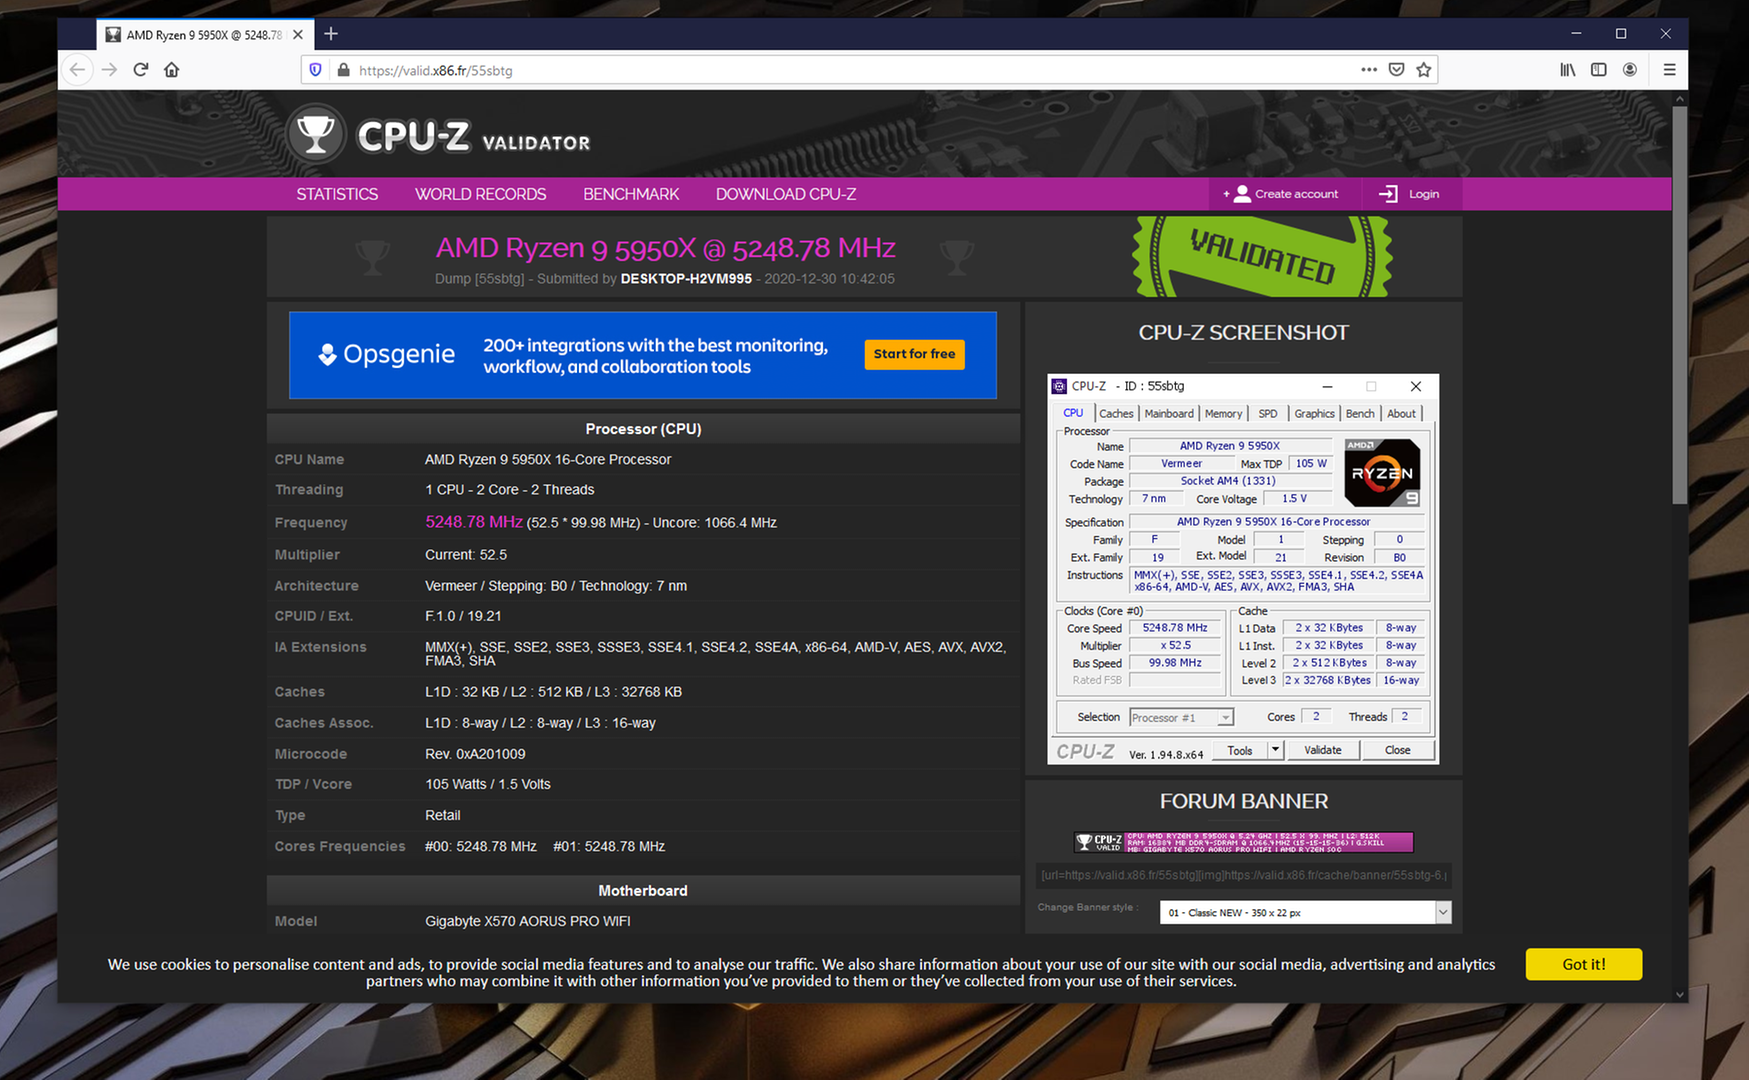Viewport: 1749px width, 1080px height.
Task: Click the Mainboard tab in CPU-Z screenshot
Action: [1169, 414]
